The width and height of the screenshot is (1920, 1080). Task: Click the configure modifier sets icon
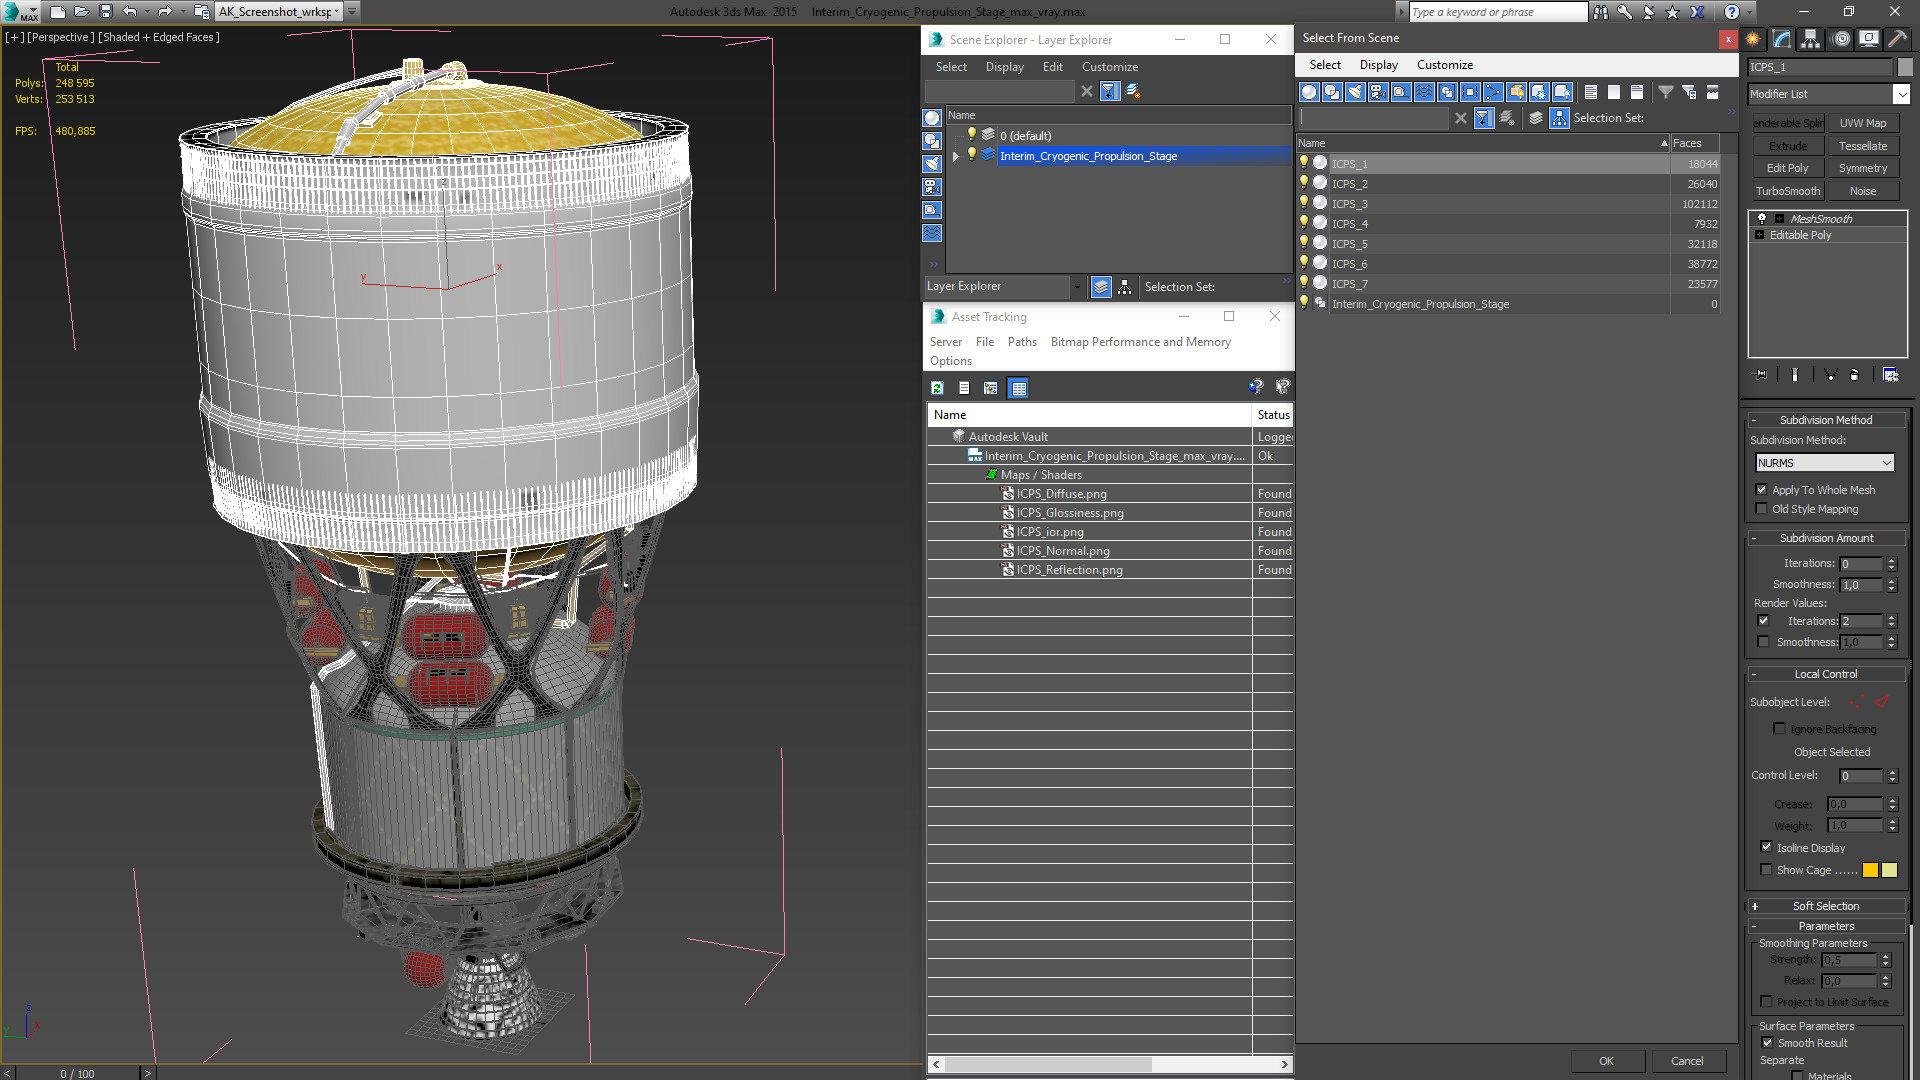click(x=1890, y=374)
